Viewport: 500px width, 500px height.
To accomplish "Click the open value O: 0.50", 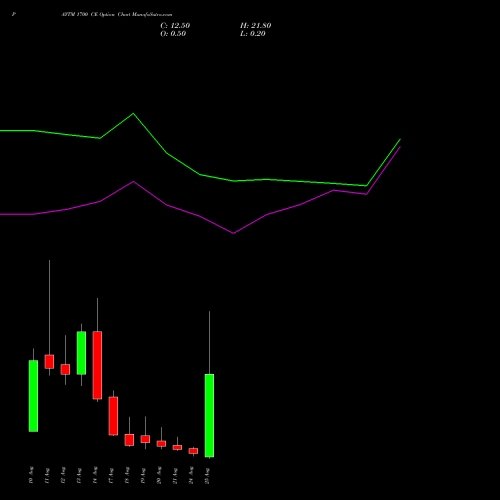I will pos(173,34).
